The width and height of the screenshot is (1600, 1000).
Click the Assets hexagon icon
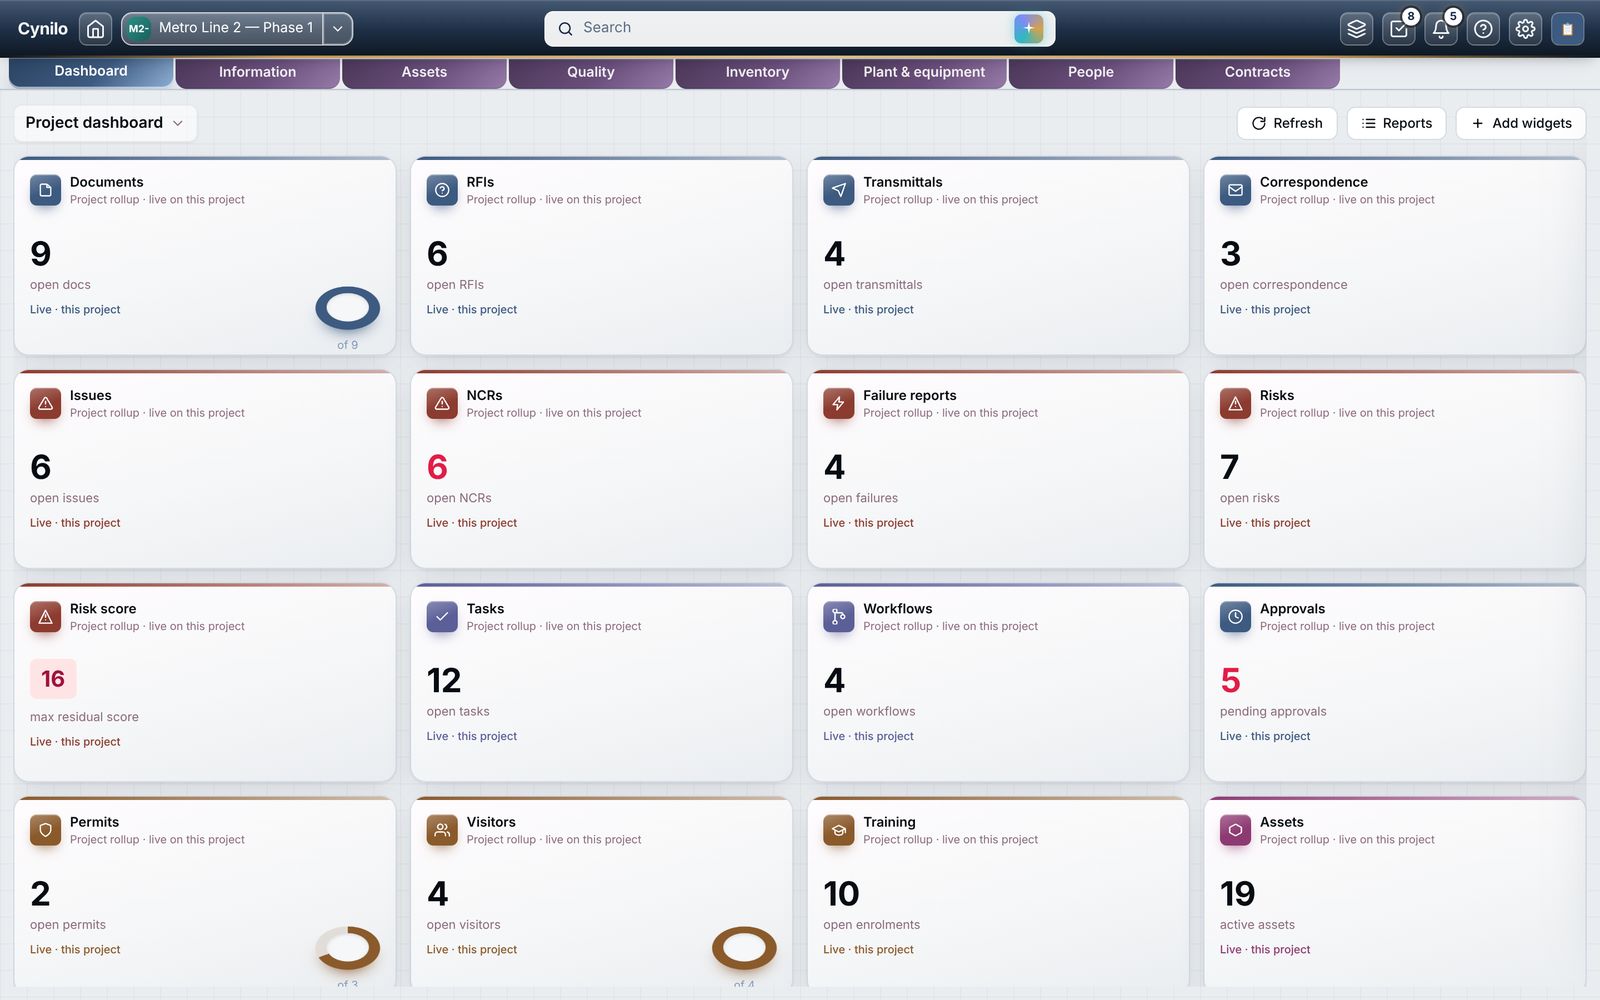point(1235,830)
